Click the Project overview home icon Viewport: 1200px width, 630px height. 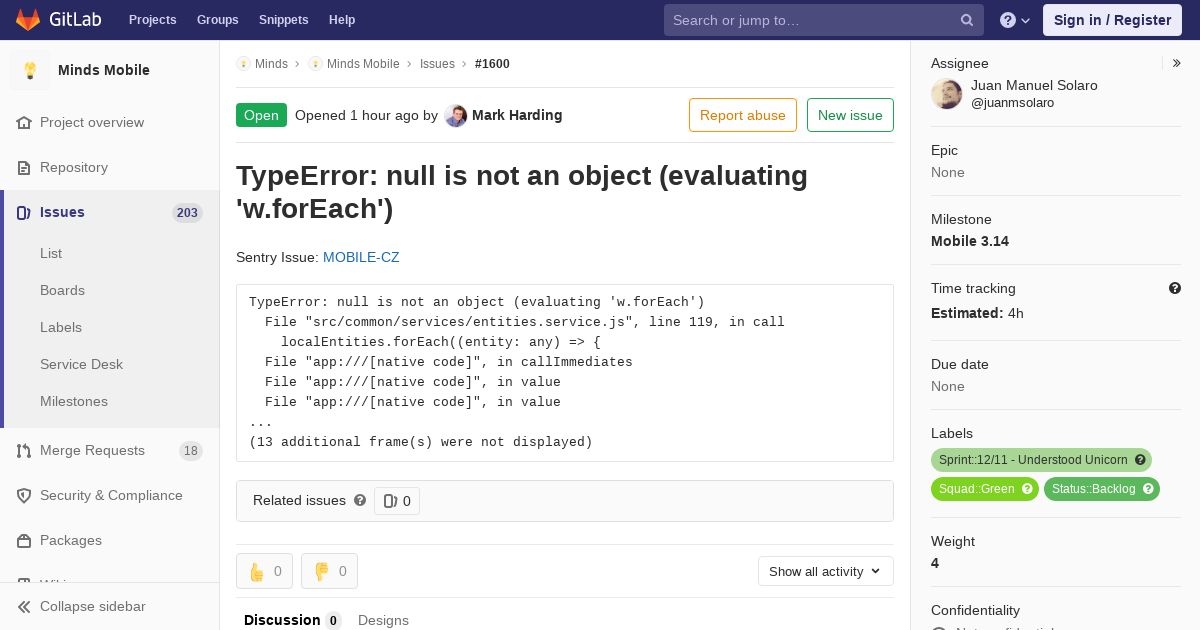(x=24, y=122)
